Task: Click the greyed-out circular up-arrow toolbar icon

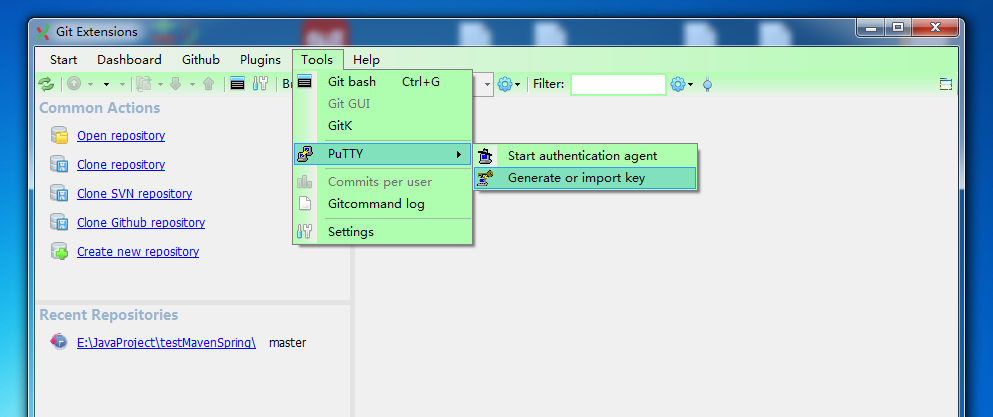Action: tap(75, 84)
